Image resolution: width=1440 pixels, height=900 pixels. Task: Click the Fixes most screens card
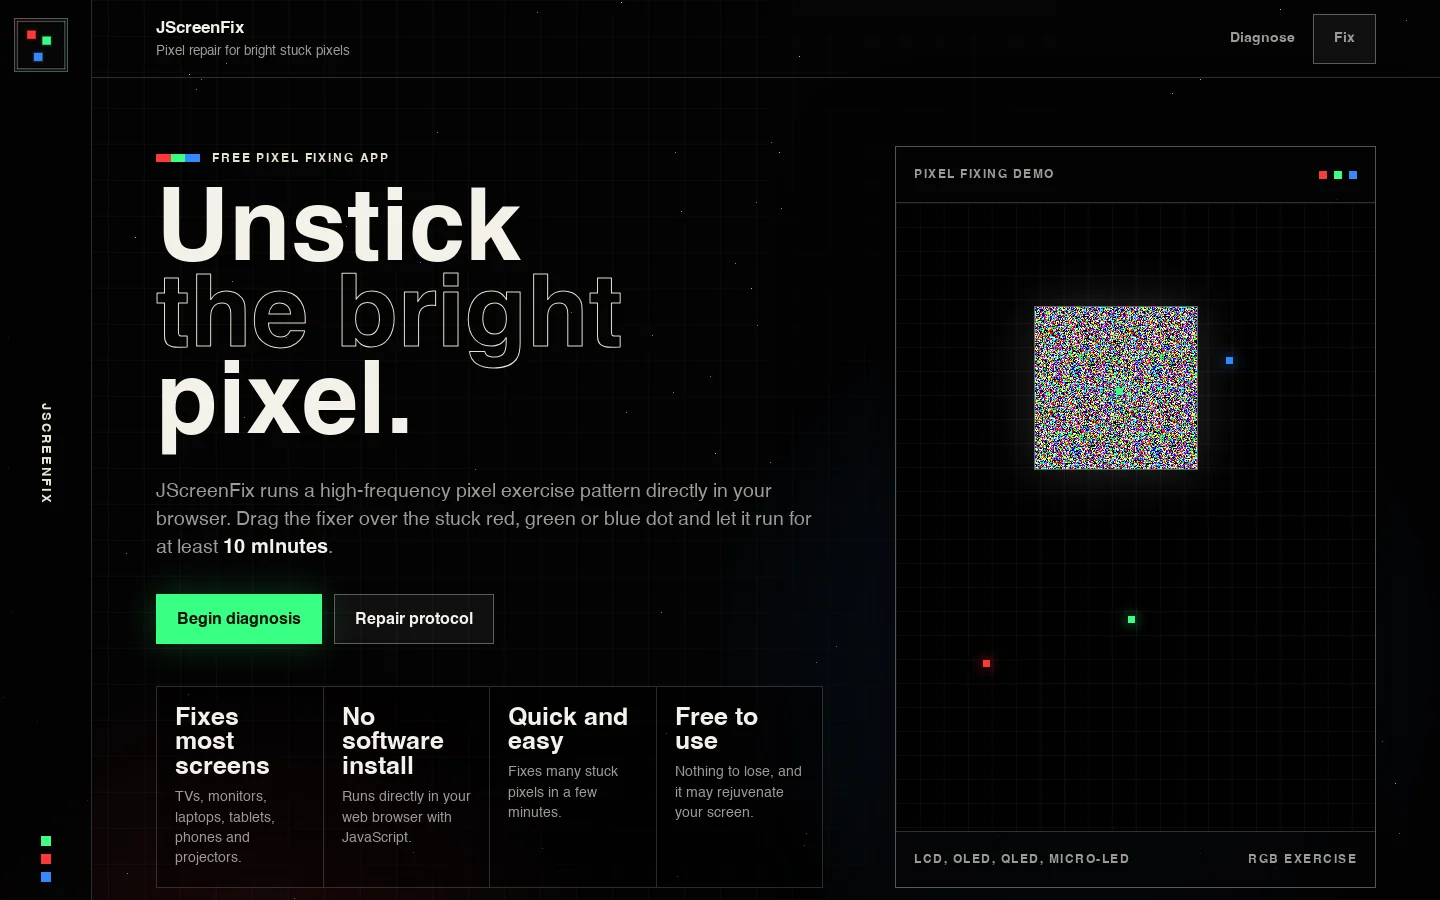(x=240, y=787)
